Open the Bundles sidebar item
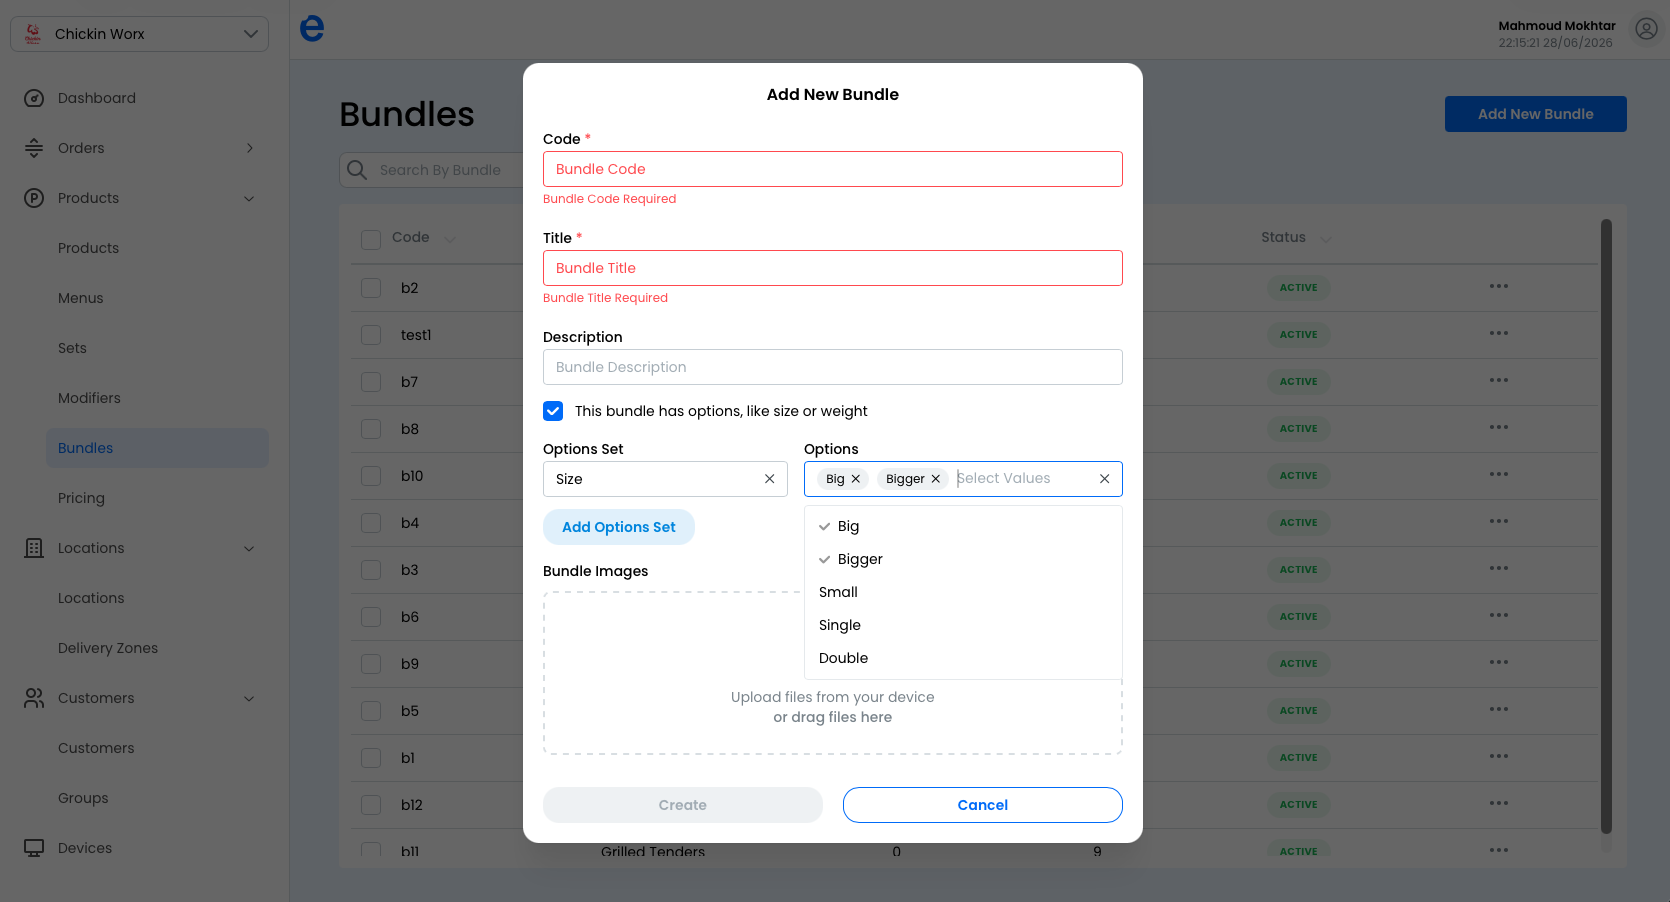Screen dimensions: 1670x902 (x=157, y=448)
